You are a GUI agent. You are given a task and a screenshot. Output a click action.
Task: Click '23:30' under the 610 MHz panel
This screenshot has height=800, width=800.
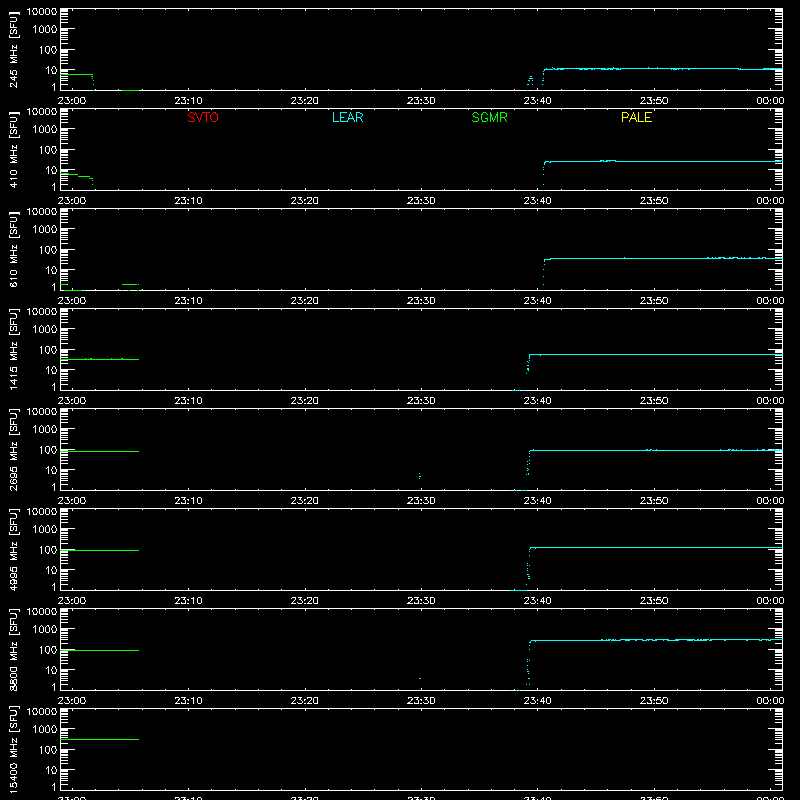(x=421, y=301)
